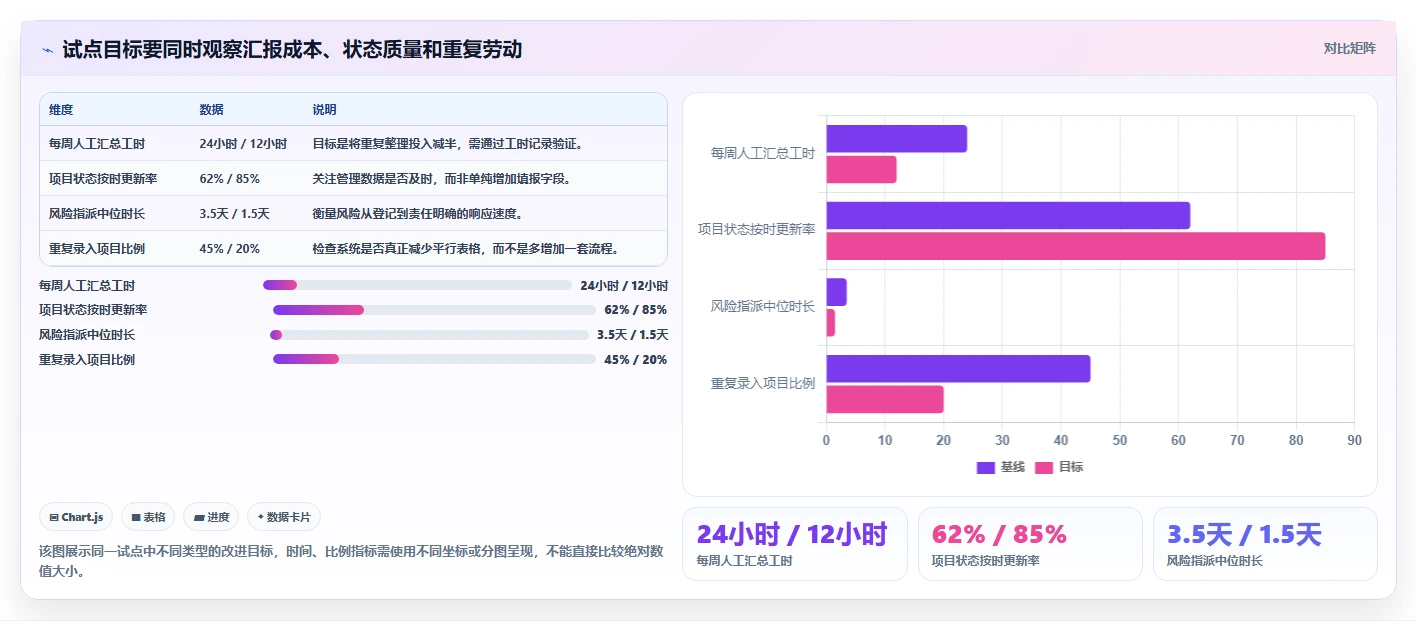
Task: Click progress value 62% / 85% beside bar
Action: (635, 310)
